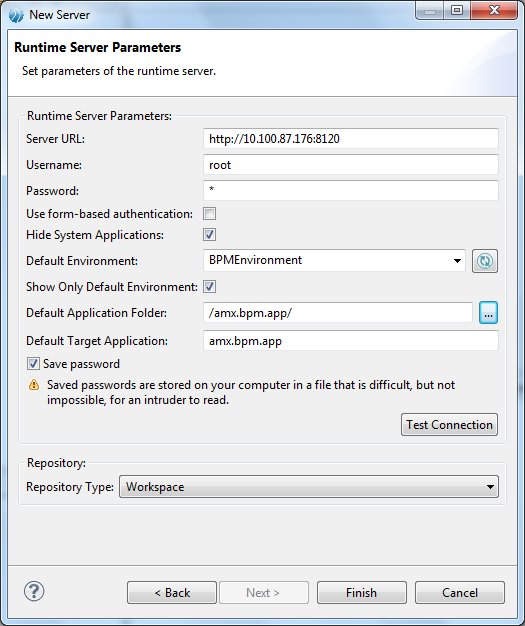Minimize the New Server dialog
This screenshot has height=626, width=525.
click(x=430, y=10)
